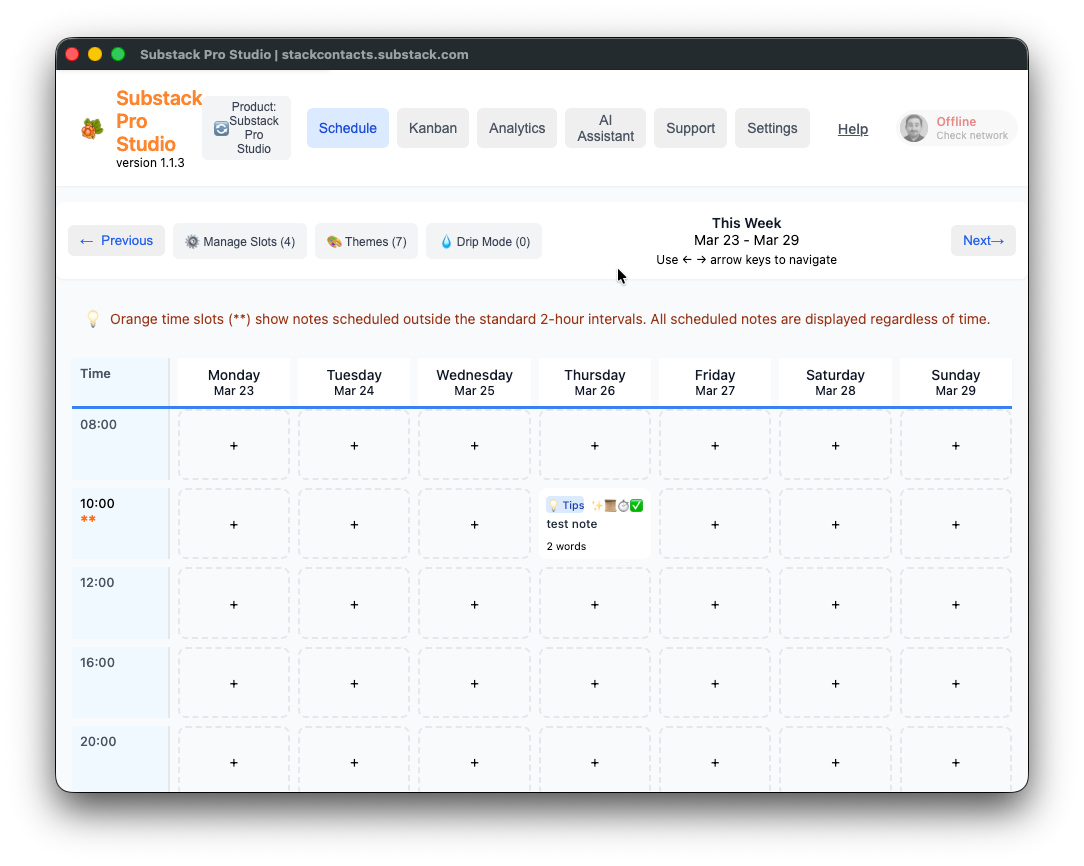The width and height of the screenshot is (1084, 866).
Task: Open the Analytics tab
Action: 517,128
